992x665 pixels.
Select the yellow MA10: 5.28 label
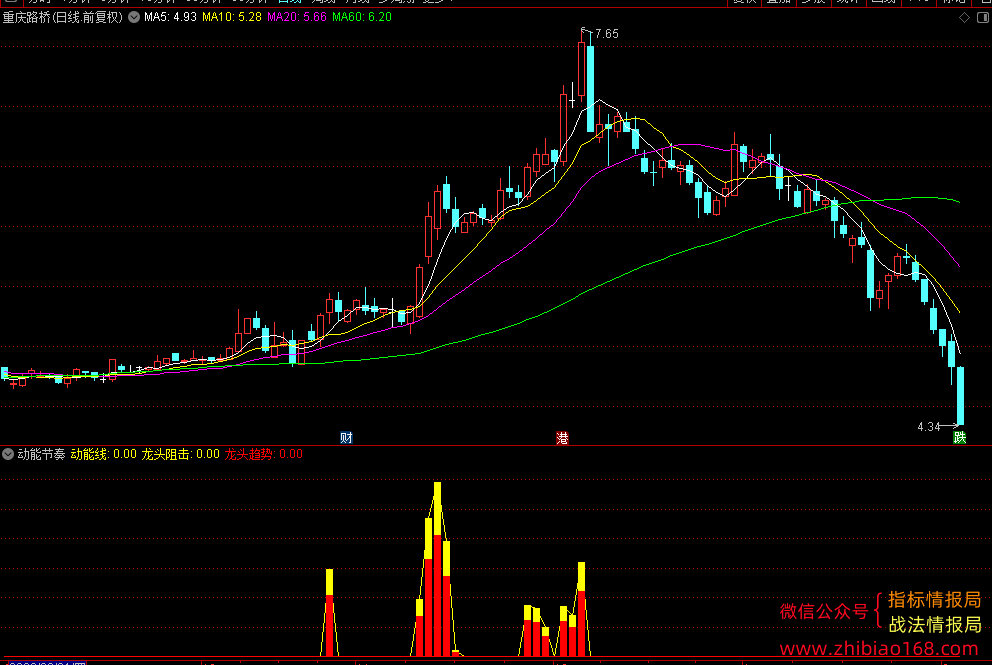tap(232, 17)
